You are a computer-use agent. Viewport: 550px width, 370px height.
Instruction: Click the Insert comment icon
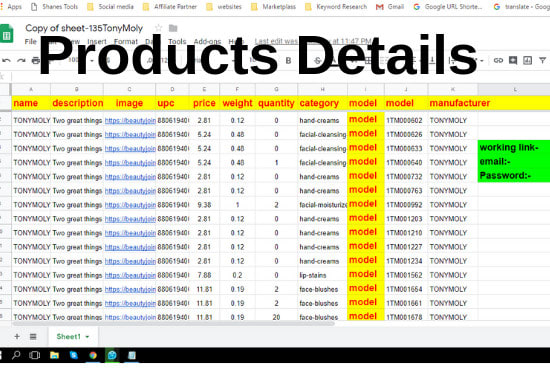pyautogui.click(x=513, y=60)
